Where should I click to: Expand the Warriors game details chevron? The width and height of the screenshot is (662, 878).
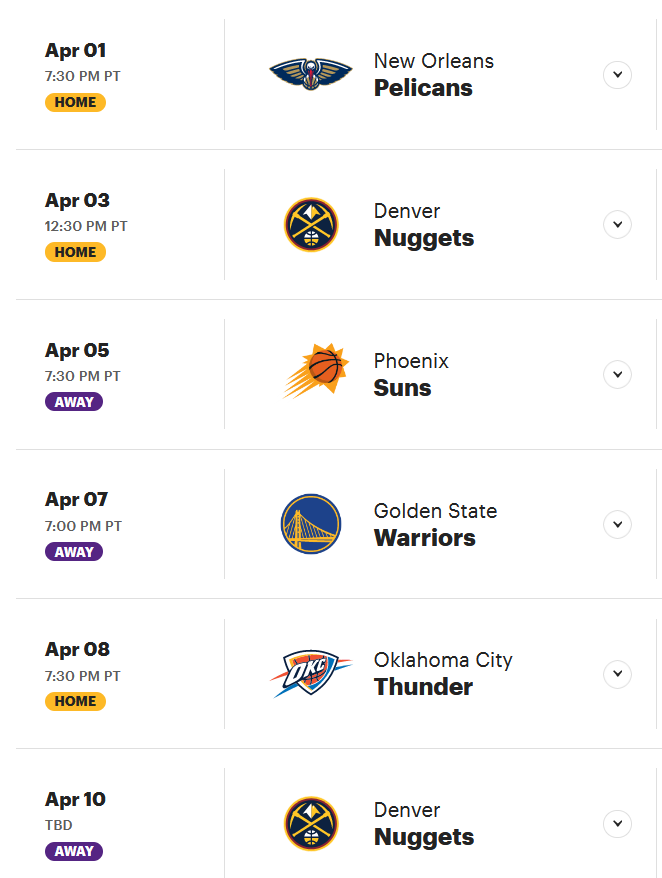coord(617,525)
